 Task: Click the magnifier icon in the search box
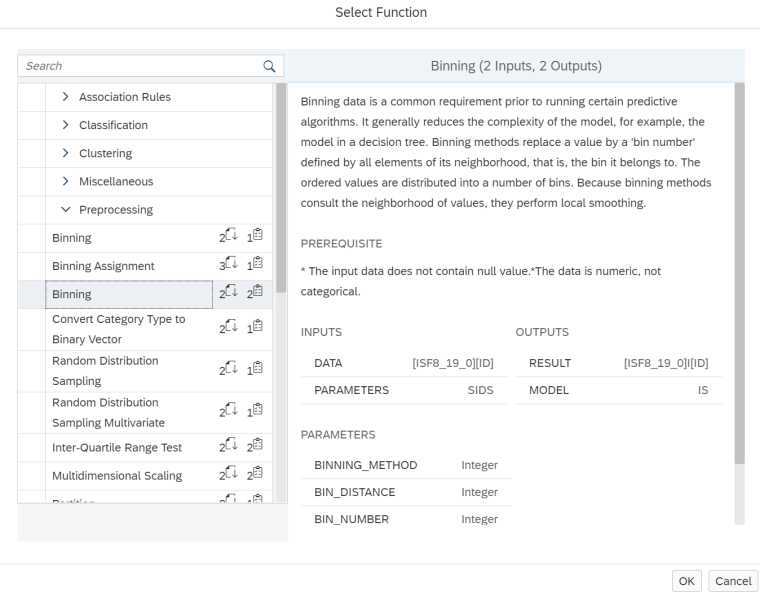pos(268,66)
